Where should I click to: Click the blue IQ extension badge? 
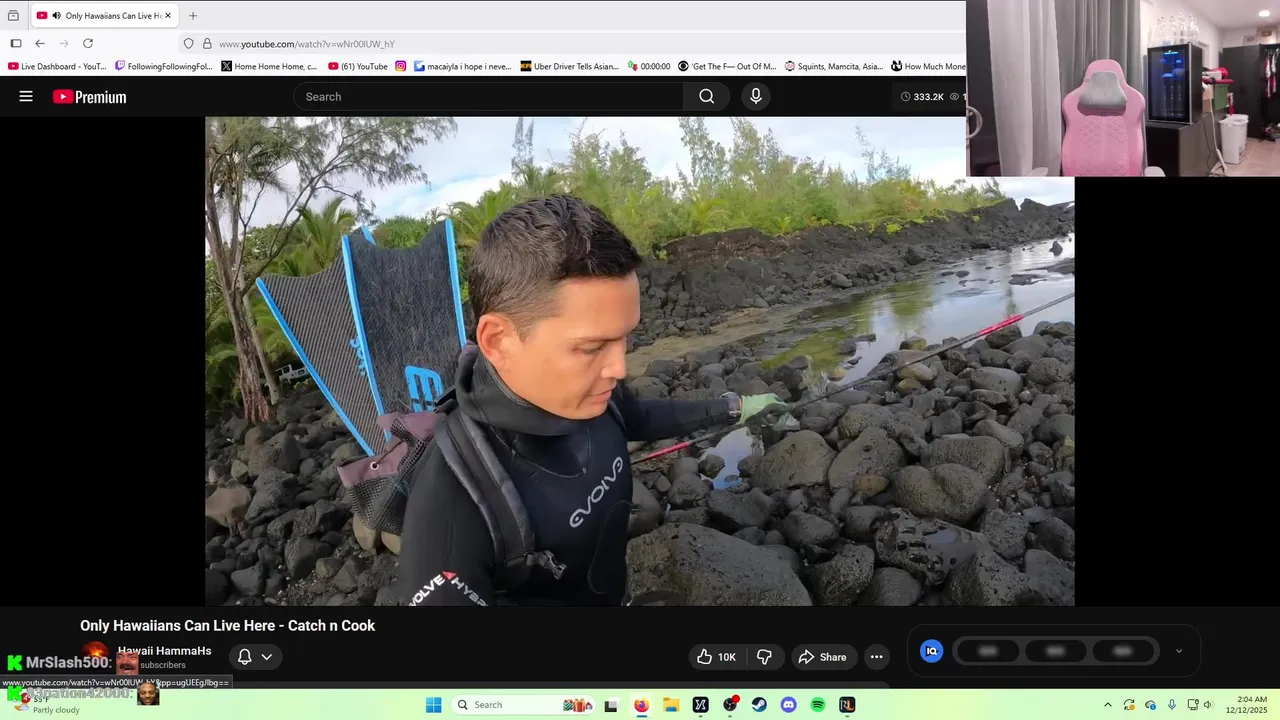point(931,651)
